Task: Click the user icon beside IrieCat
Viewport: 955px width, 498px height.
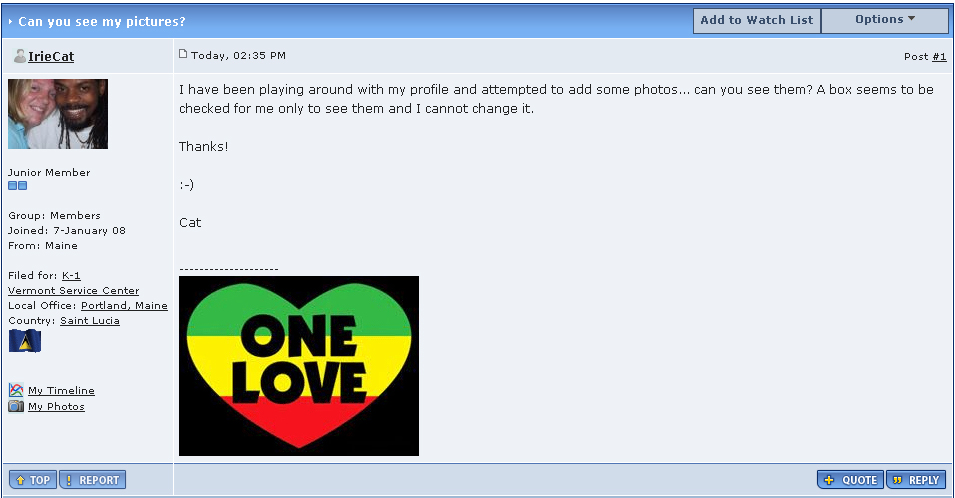Action: 19,56
